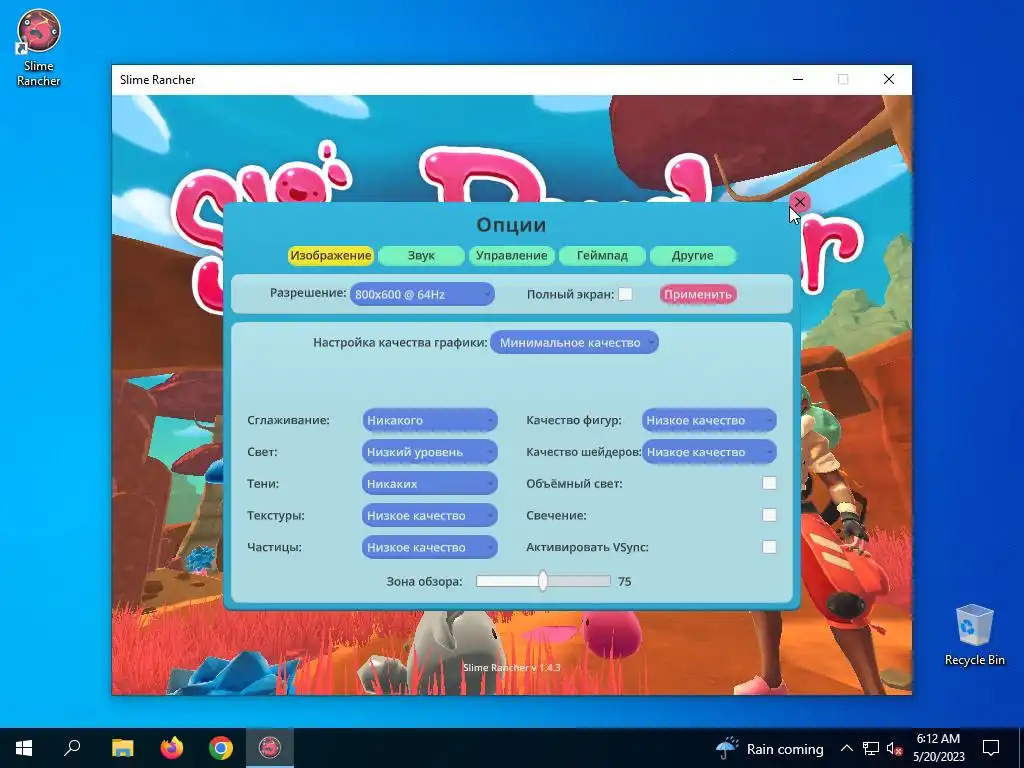Image resolution: width=1024 pixels, height=768 pixels.
Task: Expand the Текстуры dropdown
Action: coord(430,515)
